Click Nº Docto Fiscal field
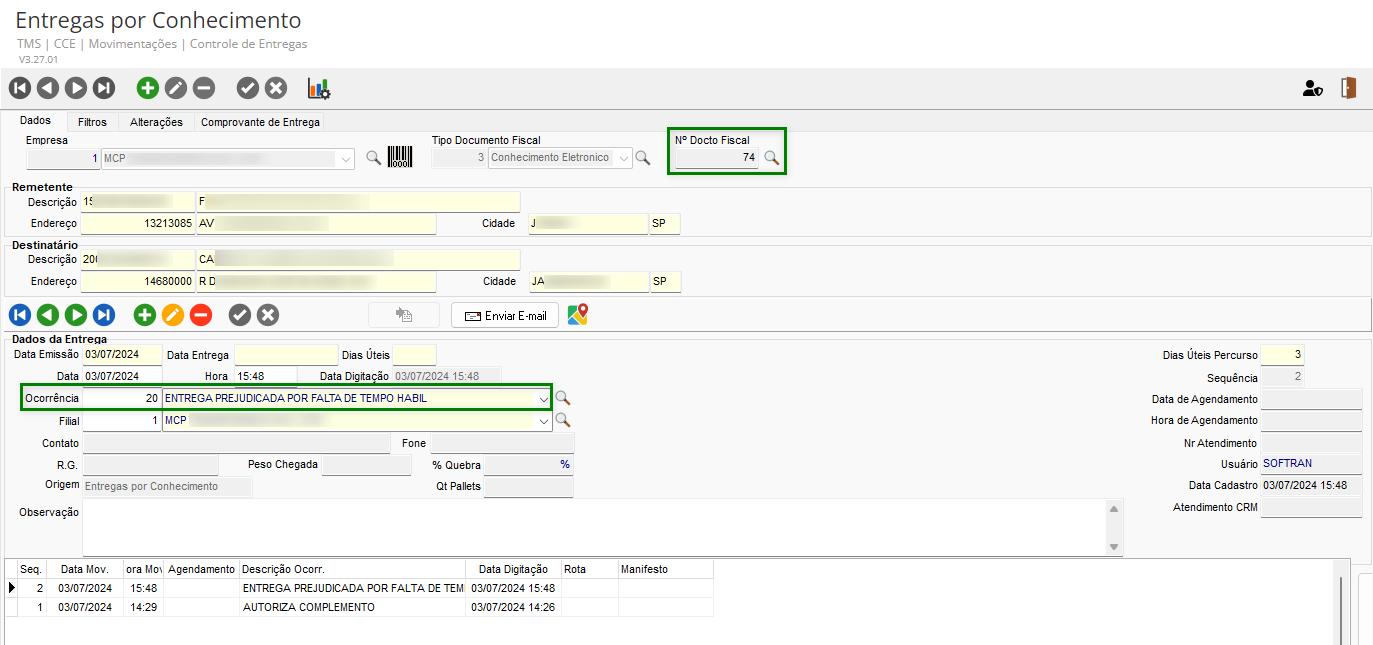The width and height of the screenshot is (1373, 645). pyautogui.click(x=716, y=158)
